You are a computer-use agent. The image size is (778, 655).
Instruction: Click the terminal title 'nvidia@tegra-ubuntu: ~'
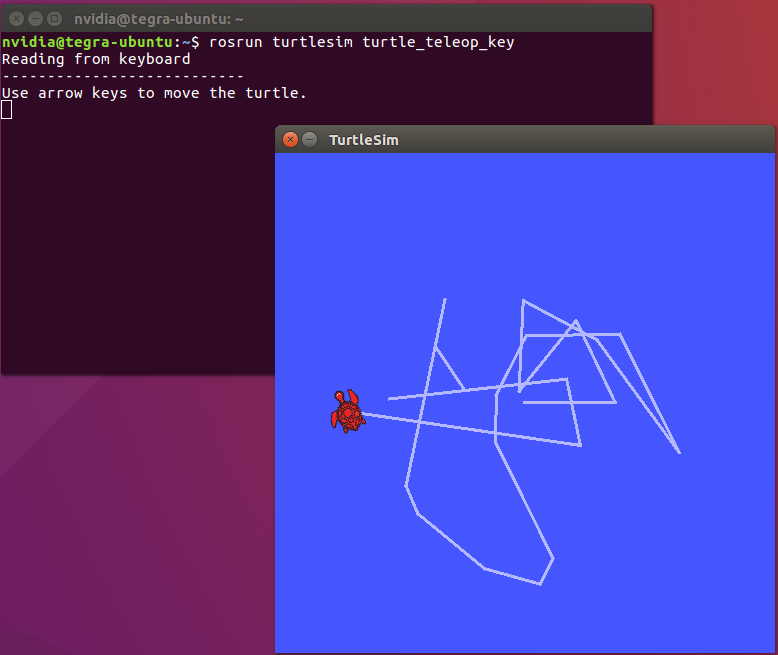tap(159, 19)
